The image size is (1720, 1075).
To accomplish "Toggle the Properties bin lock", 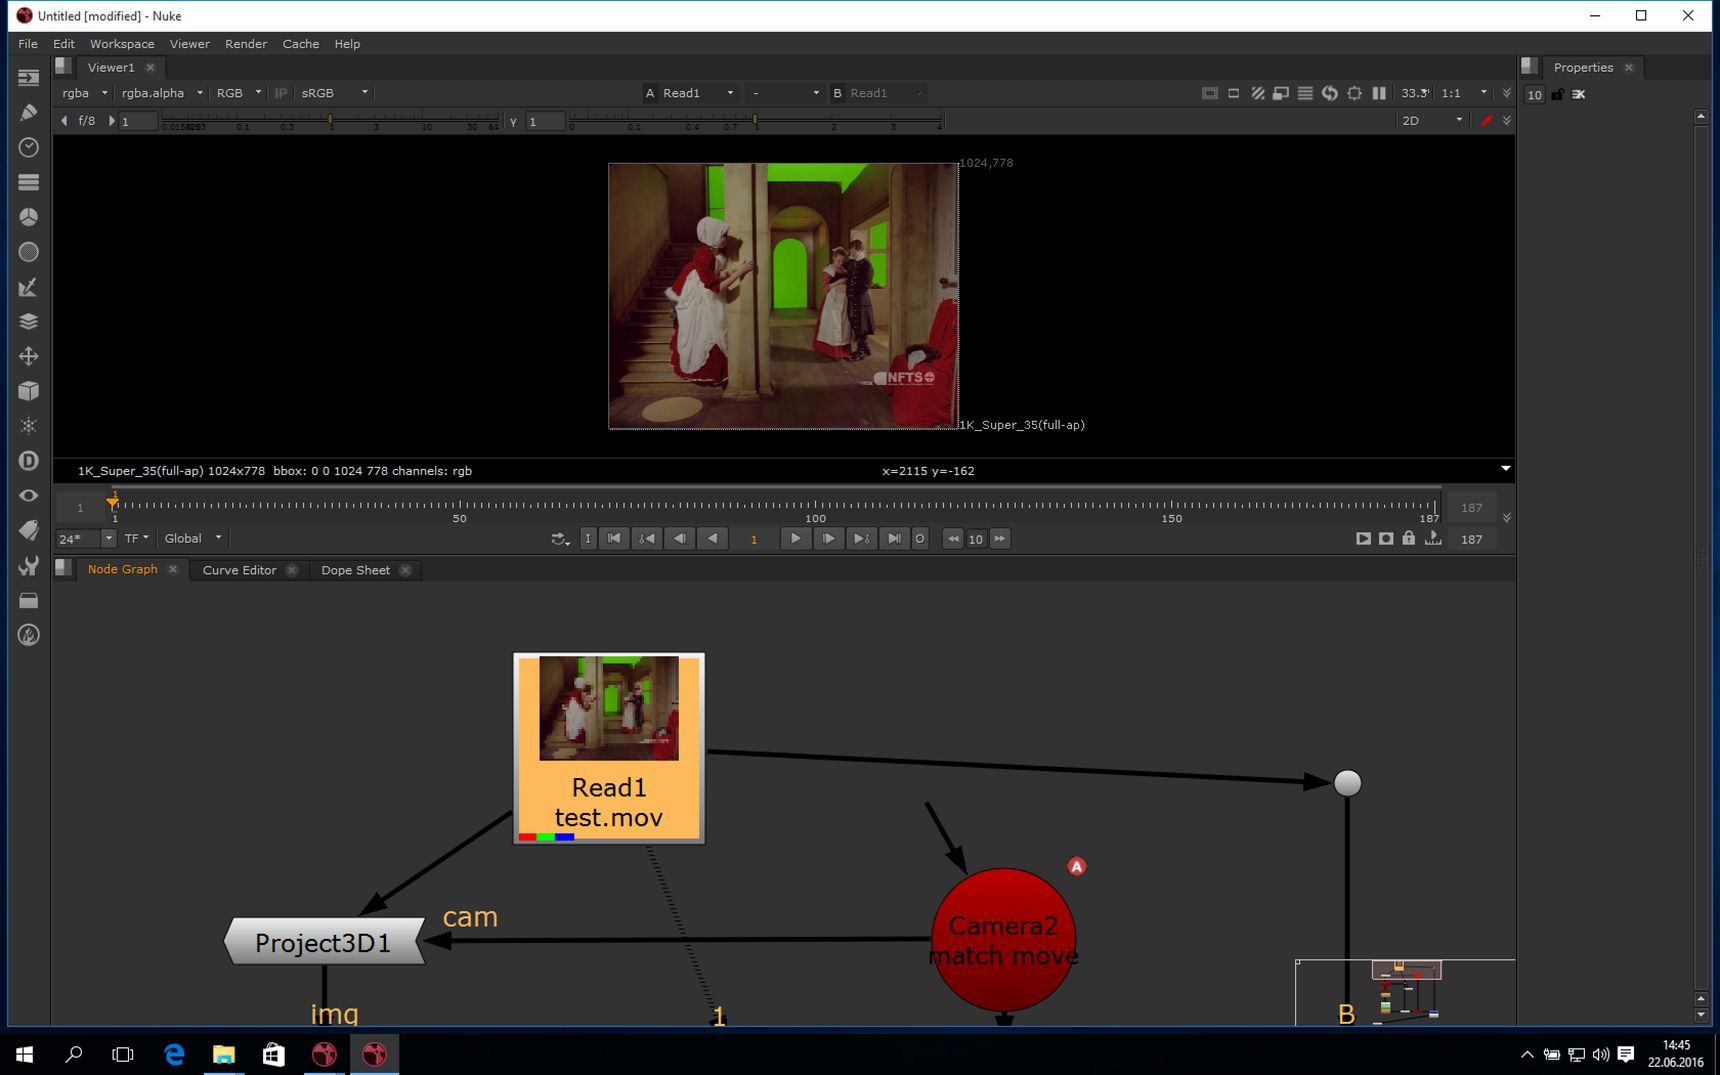I will pyautogui.click(x=1558, y=94).
